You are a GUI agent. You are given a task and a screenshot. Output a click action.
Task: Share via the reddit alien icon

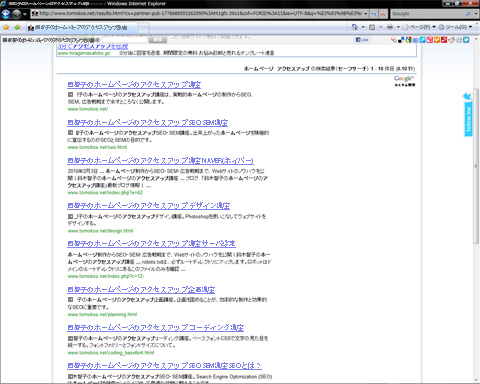tap(452, 40)
